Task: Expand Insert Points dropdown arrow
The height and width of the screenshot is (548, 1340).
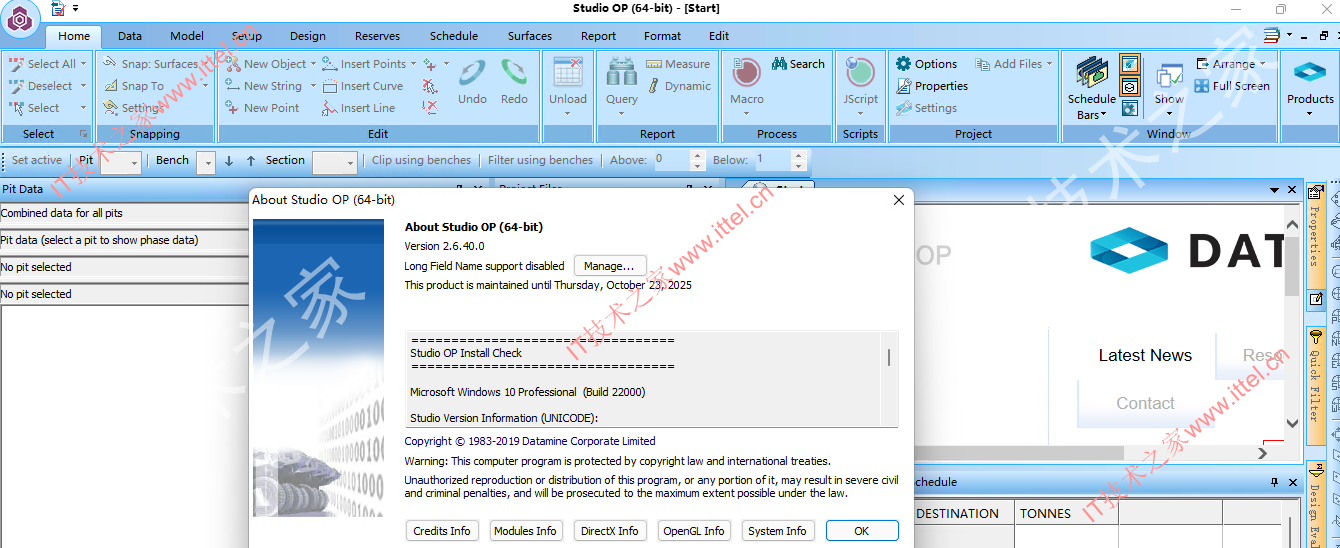Action: (412, 64)
